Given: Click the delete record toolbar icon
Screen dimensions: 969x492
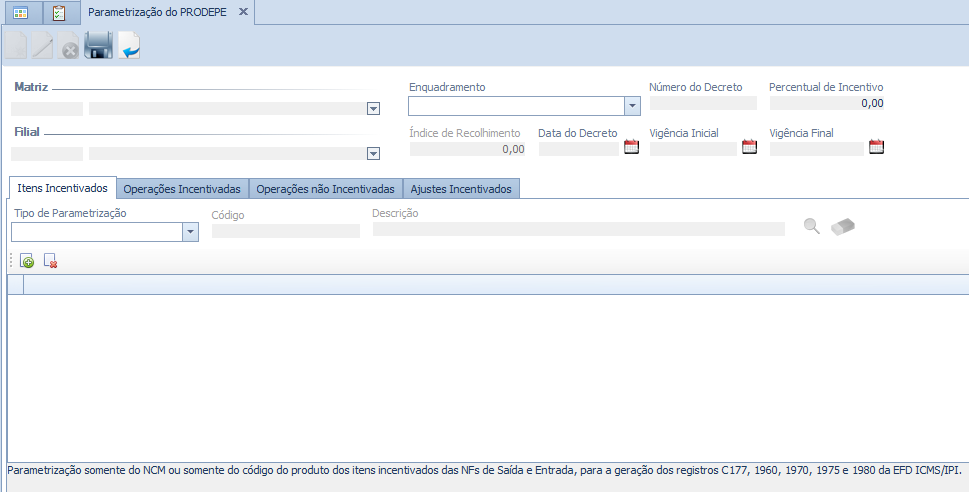Looking at the screenshot, I should click(69, 45).
